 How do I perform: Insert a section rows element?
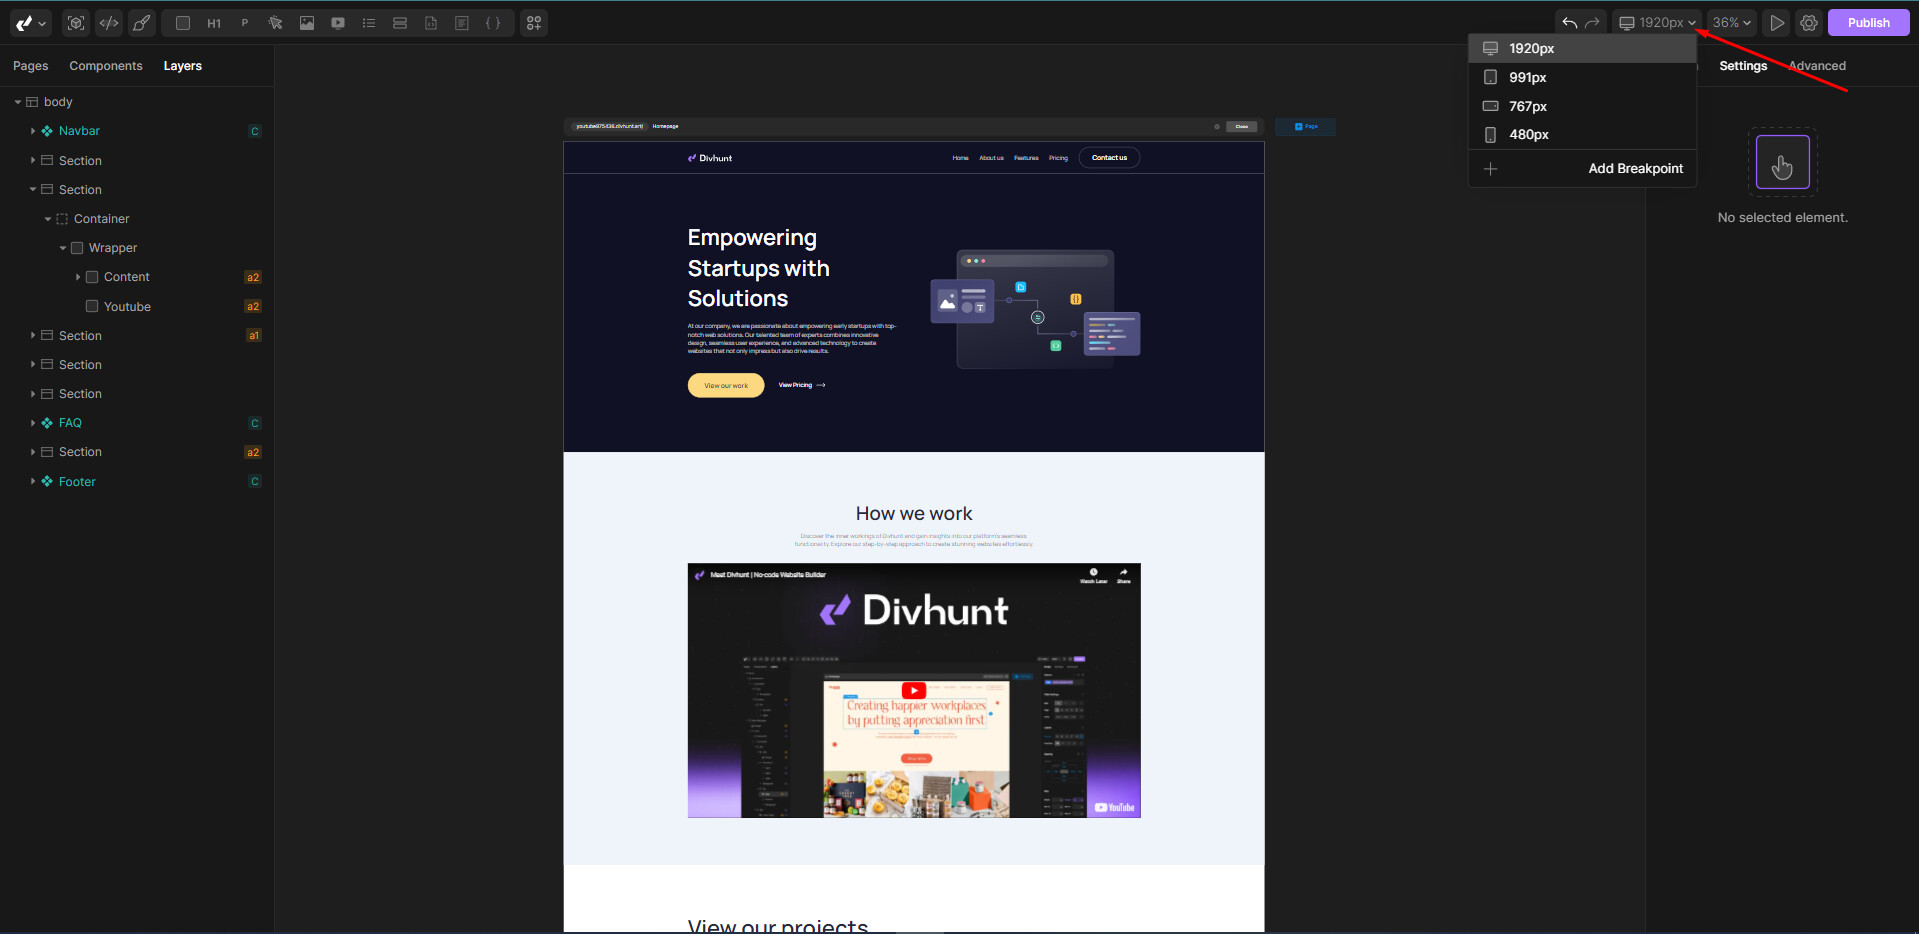(400, 23)
